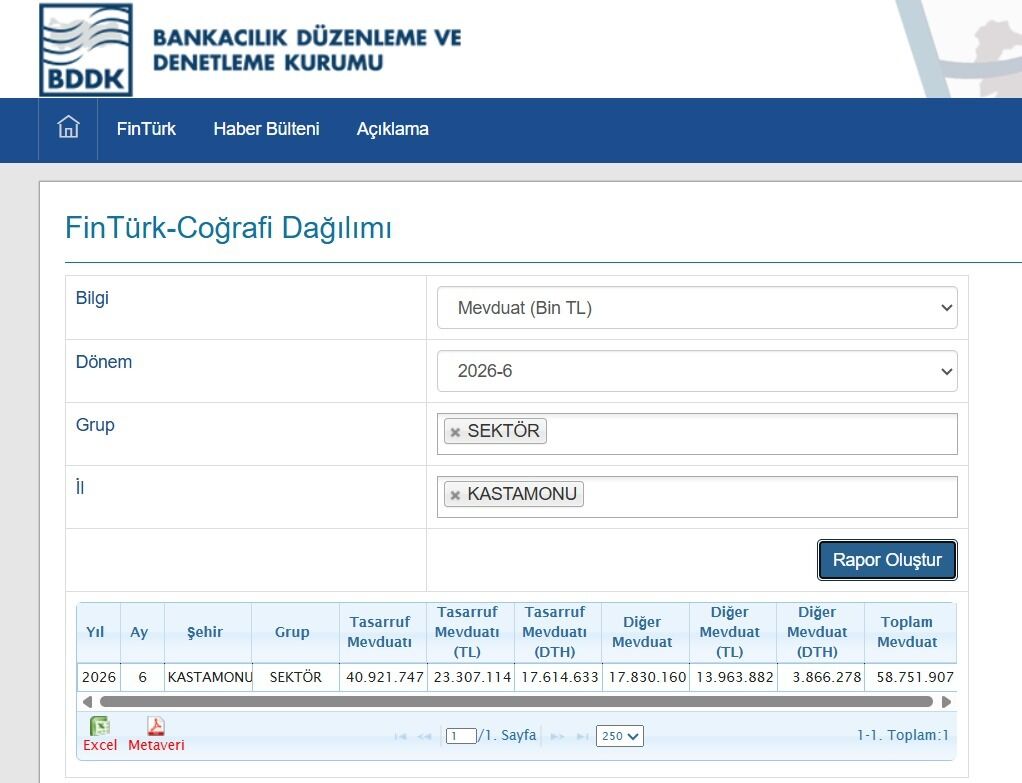The width and height of the screenshot is (1022, 783).
Task: Go to previous page in pager
Action: 424,736
